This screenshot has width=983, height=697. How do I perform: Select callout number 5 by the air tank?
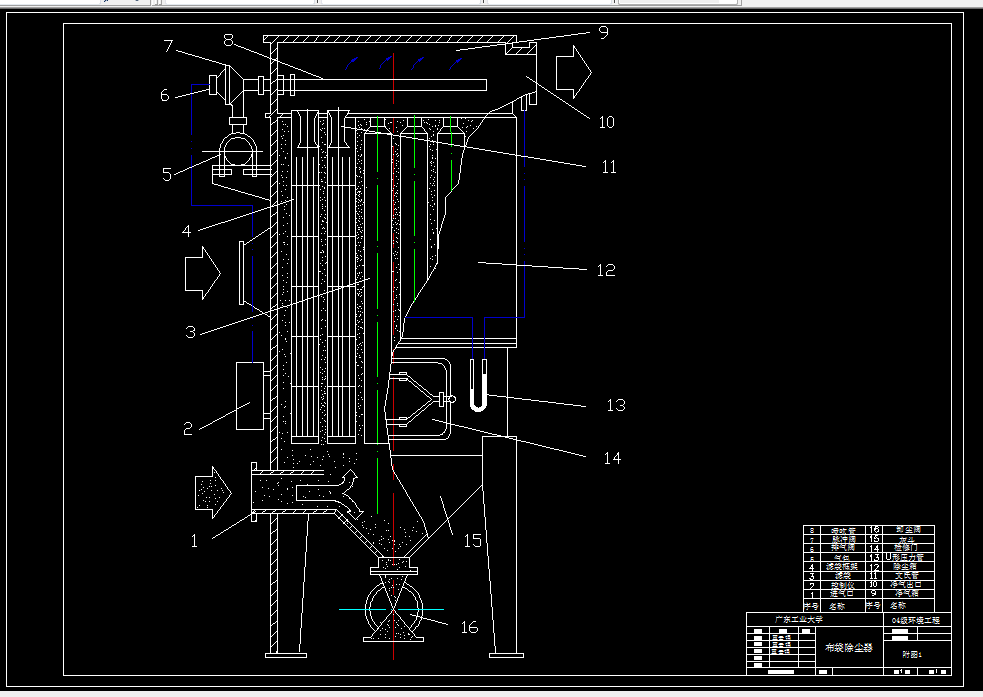[x=167, y=174]
